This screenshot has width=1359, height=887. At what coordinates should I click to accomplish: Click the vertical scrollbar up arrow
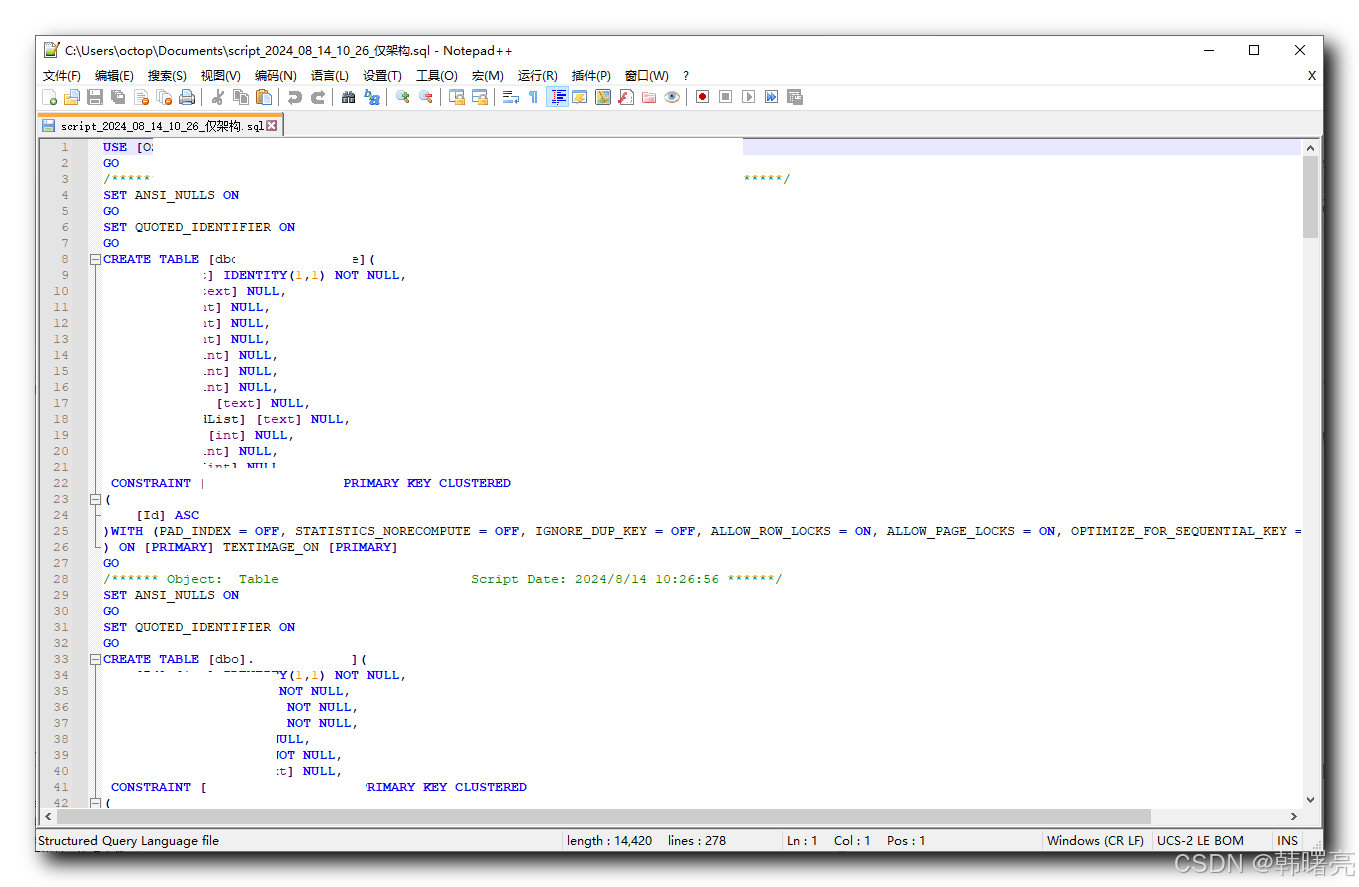1311,147
